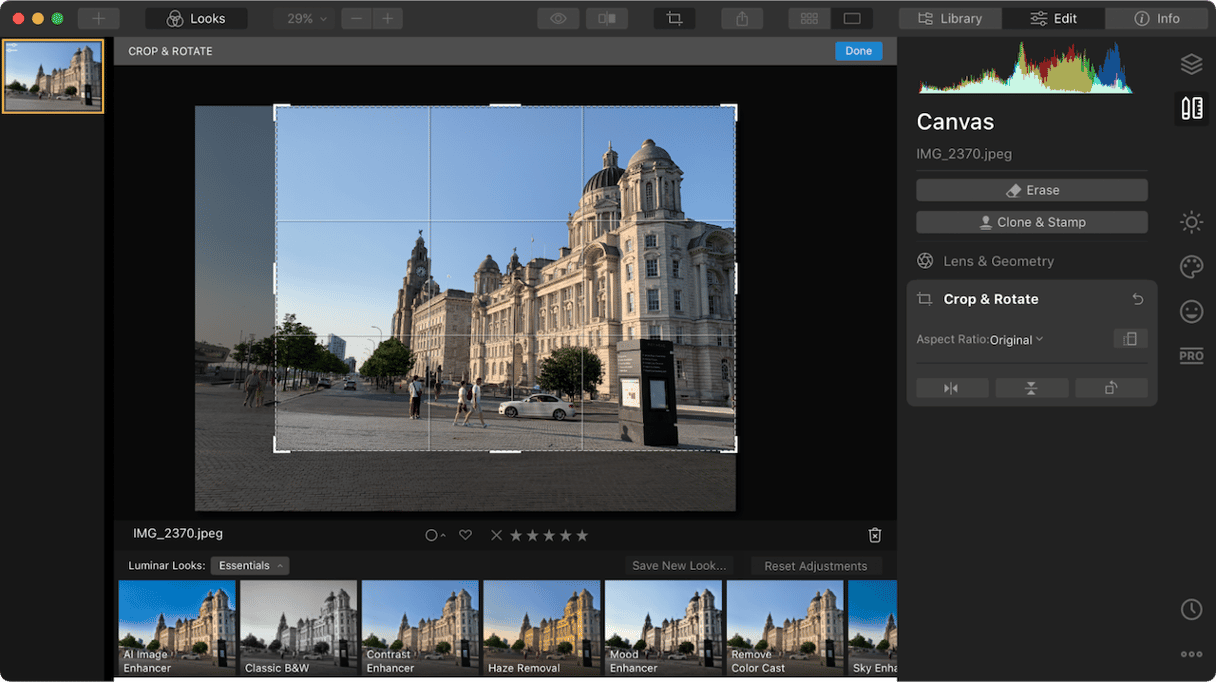Select the Canvas tools icon
The width and height of the screenshot is (1216, 682).
(1190, 108)
